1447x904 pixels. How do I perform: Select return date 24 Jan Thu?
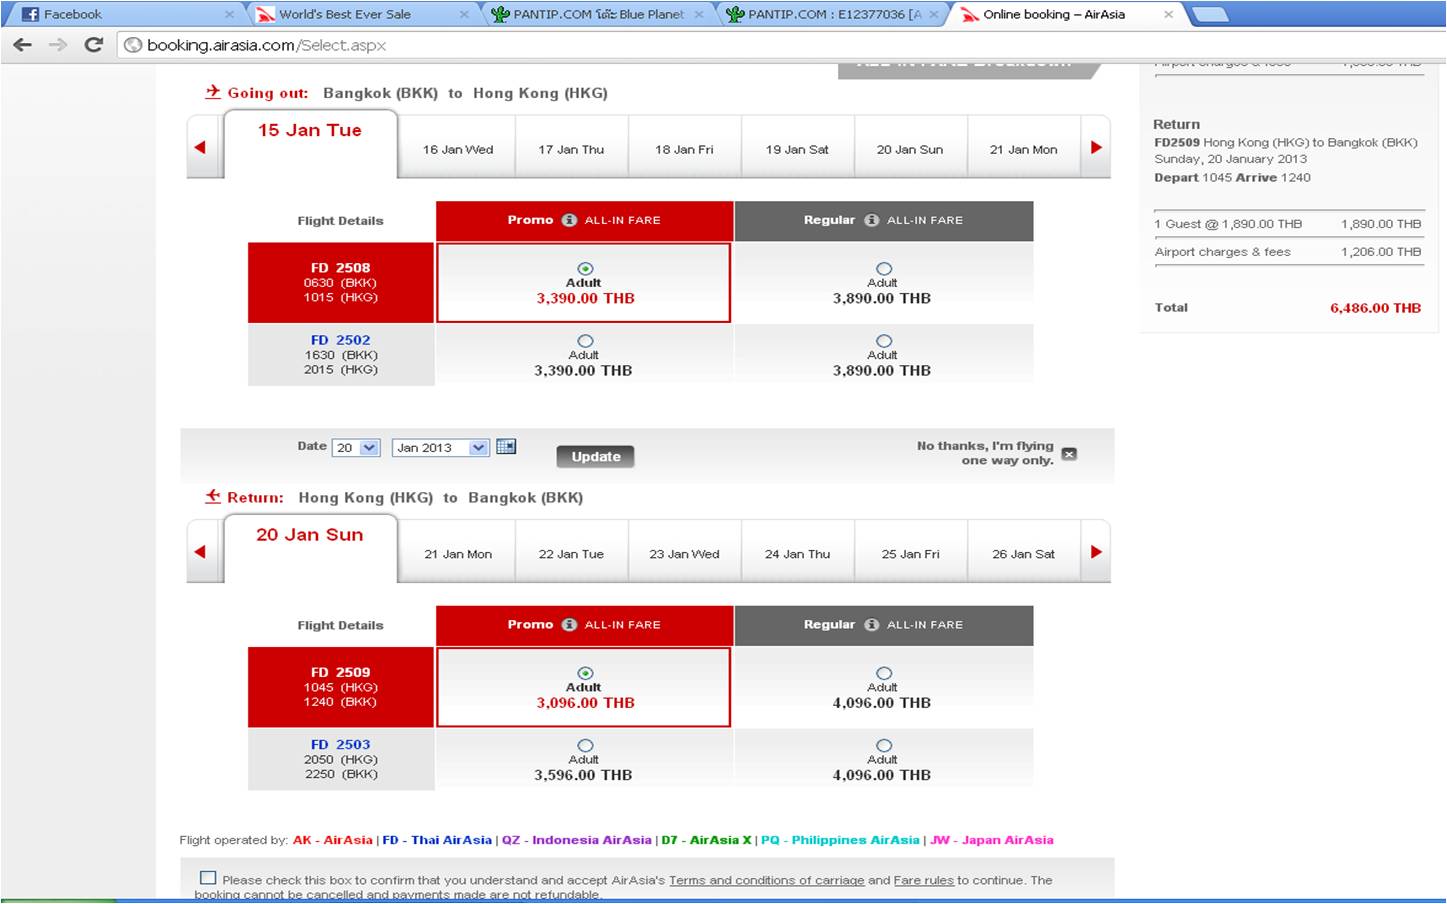tap(797, 553)
